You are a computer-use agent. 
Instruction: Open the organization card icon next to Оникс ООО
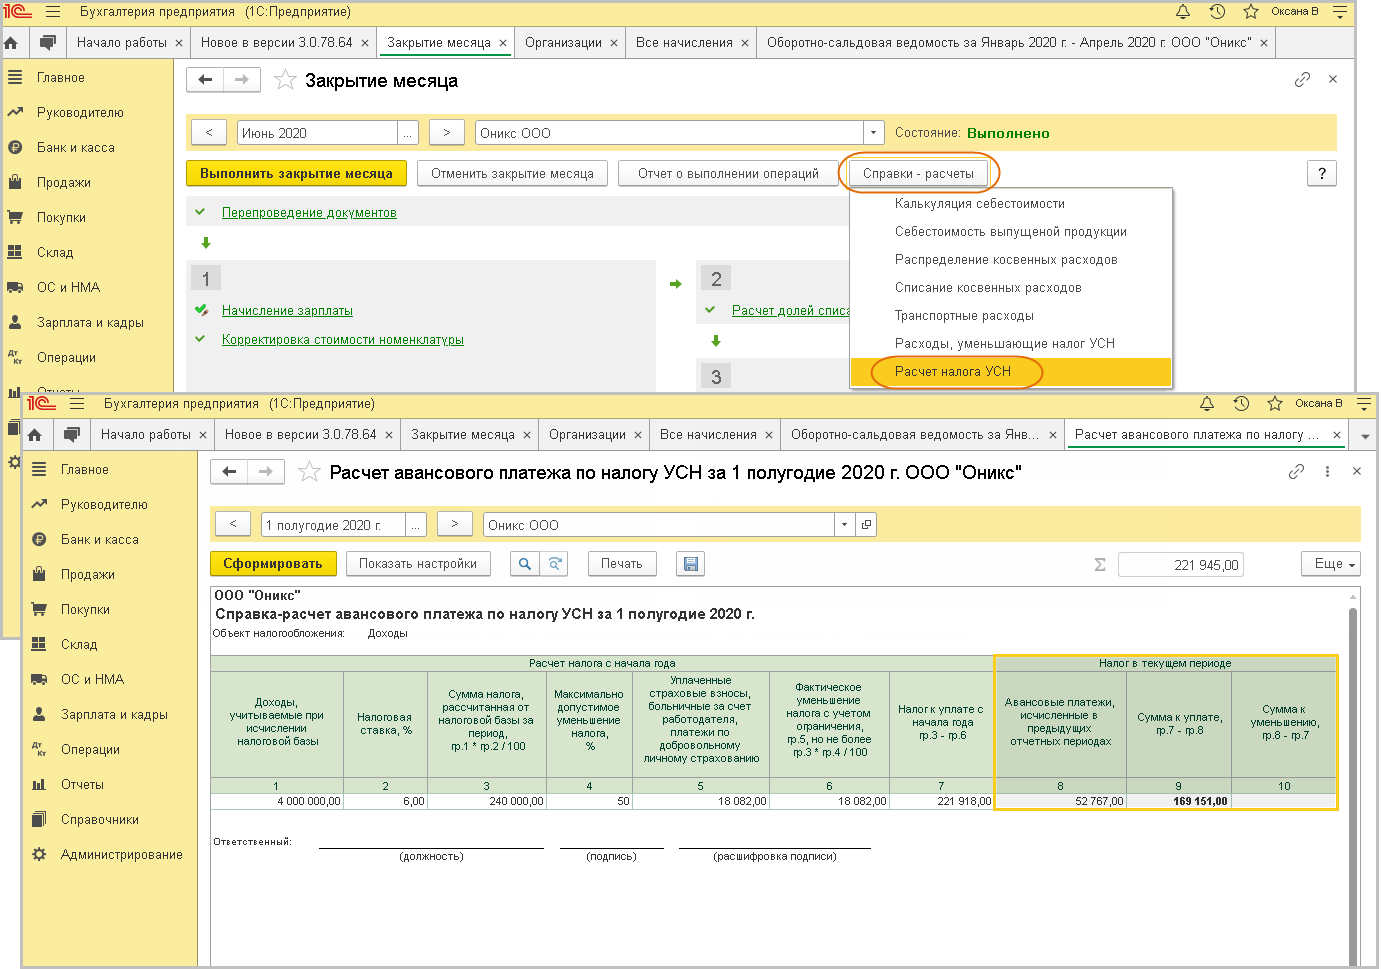(866, 525)
